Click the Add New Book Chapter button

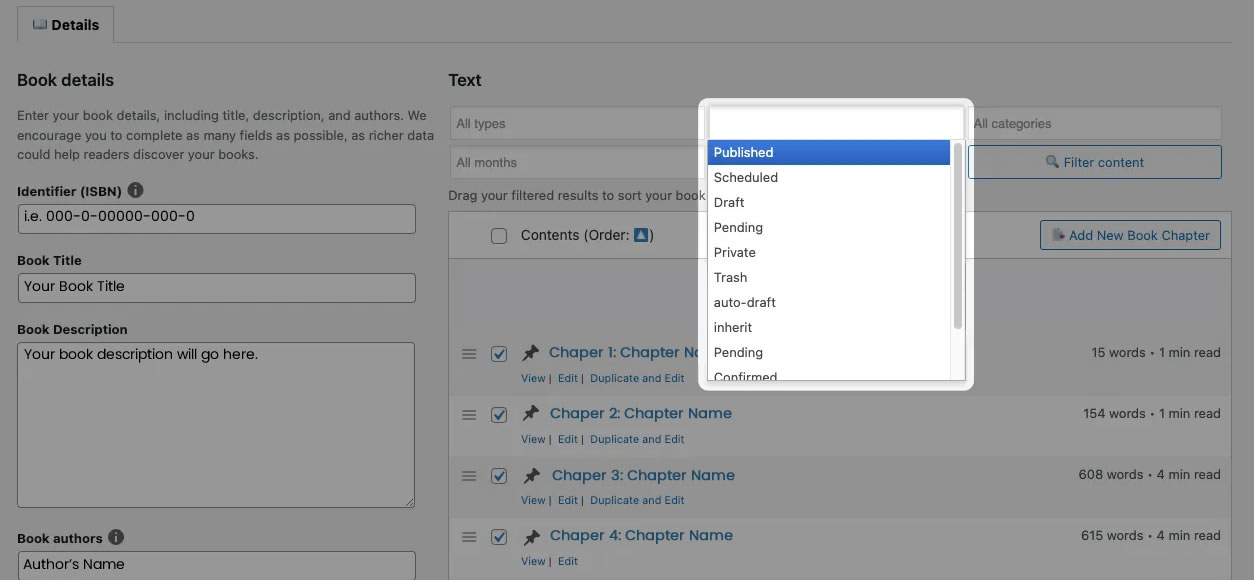point(1130,235)
